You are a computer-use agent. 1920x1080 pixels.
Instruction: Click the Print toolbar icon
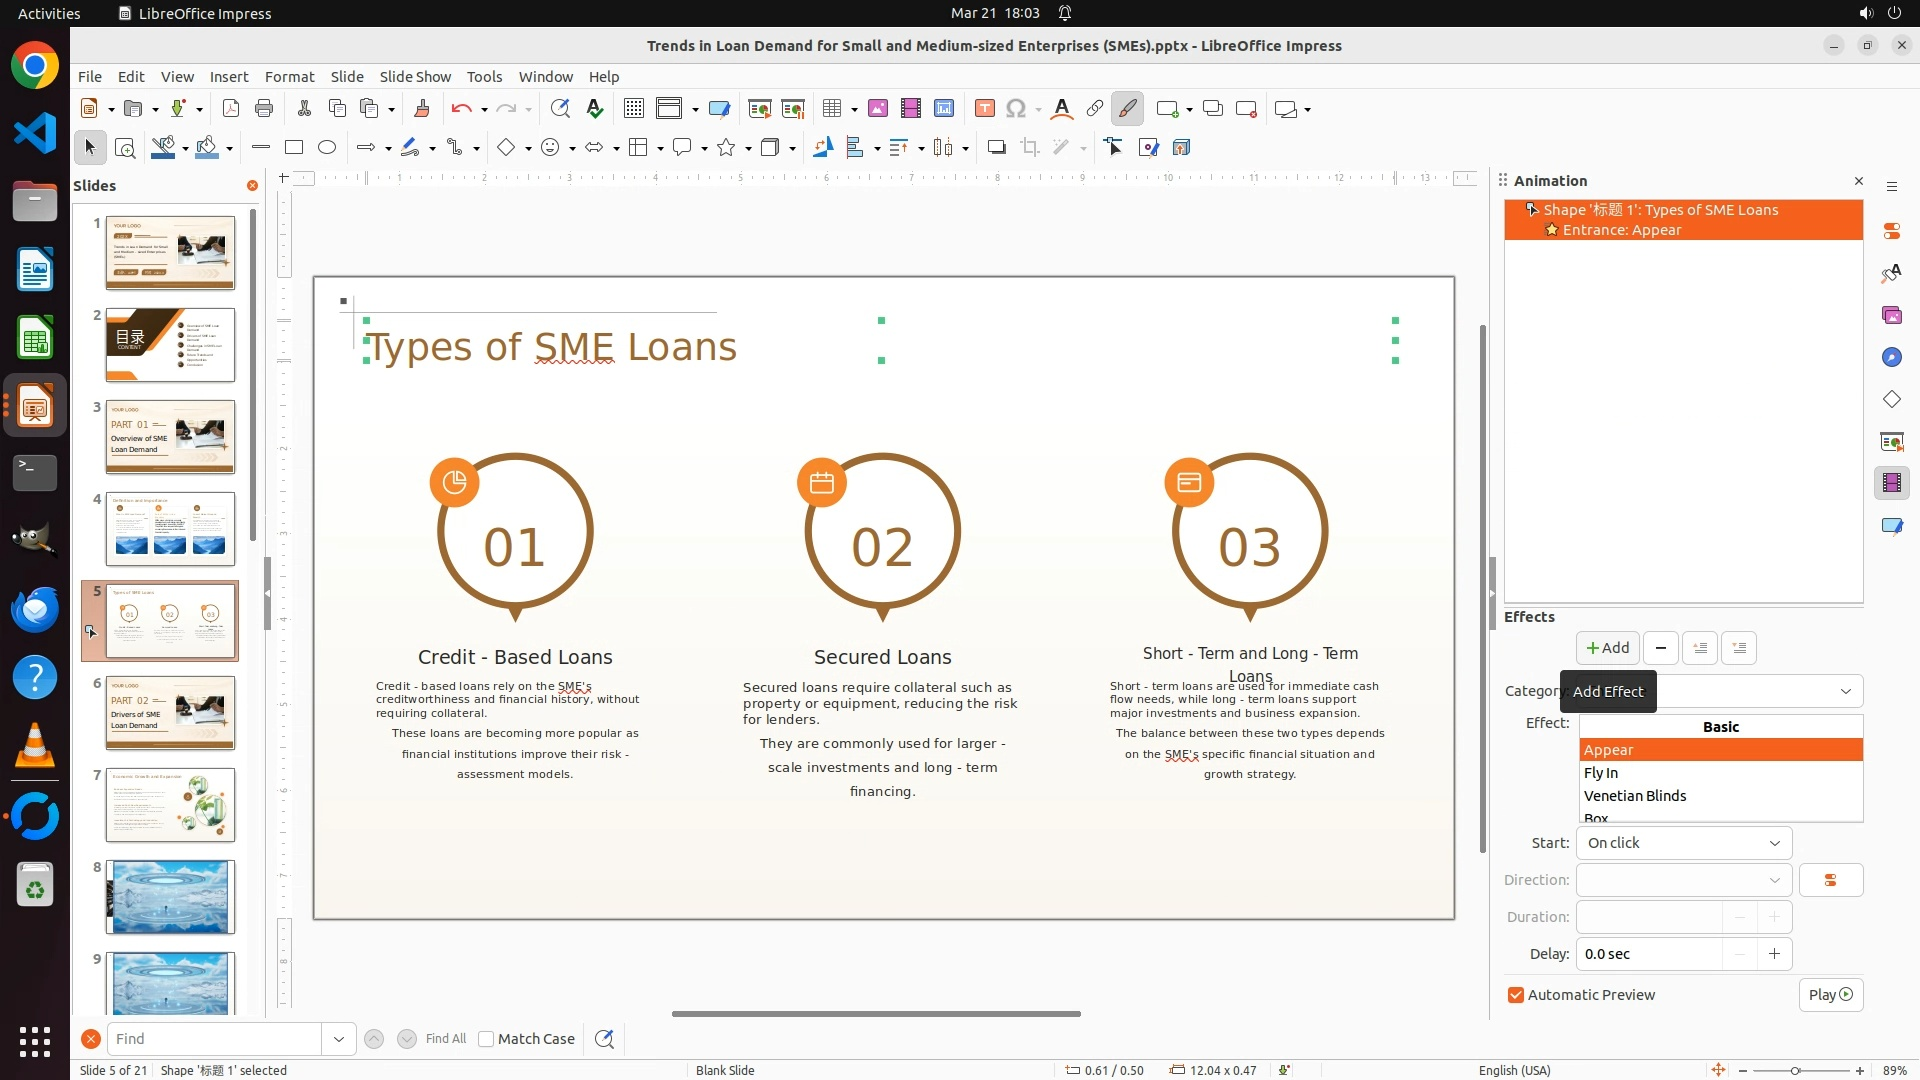pyautogui.click(x=264, y=109)
